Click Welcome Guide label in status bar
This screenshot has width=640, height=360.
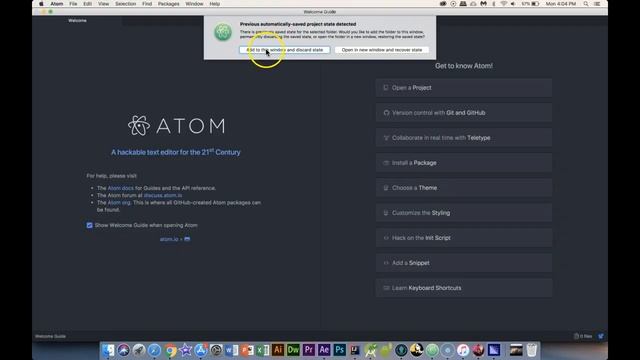tap(51, 336)
